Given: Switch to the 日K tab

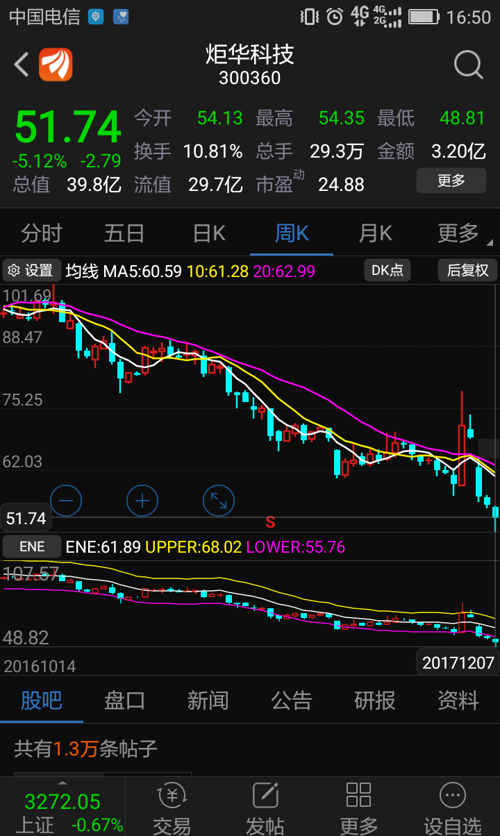Looking at the screenshot, I should click(209, 234).
